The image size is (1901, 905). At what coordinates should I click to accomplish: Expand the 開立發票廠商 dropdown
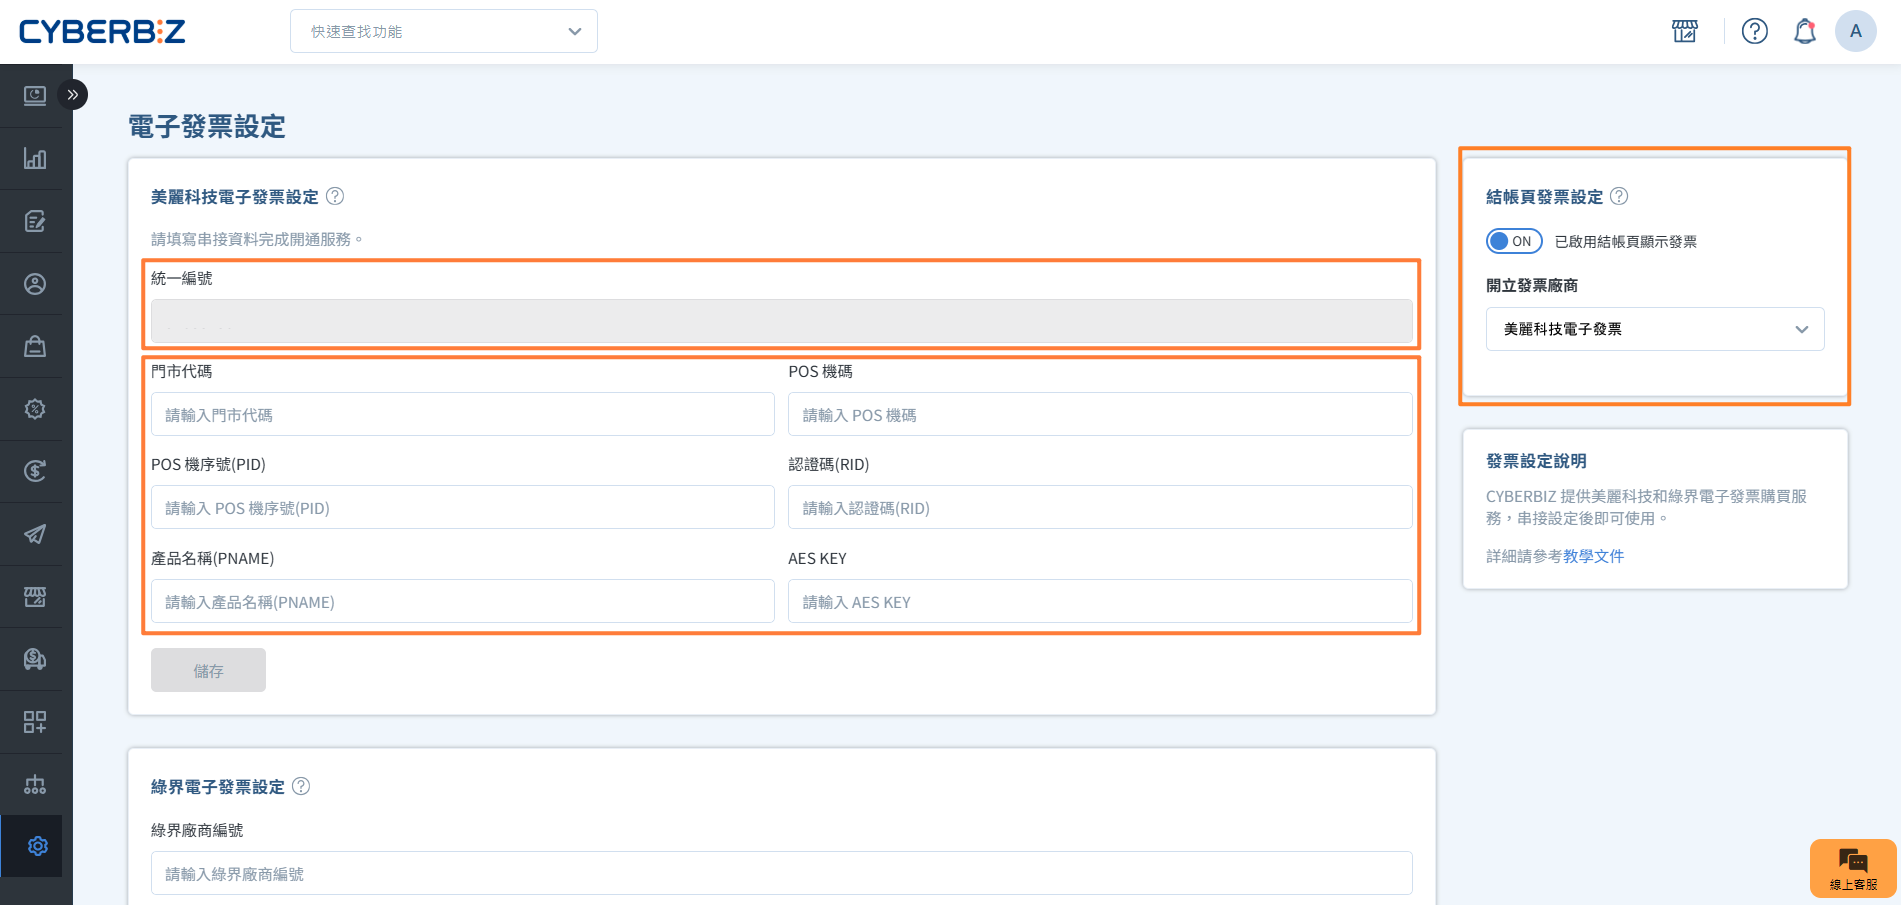1655,329
